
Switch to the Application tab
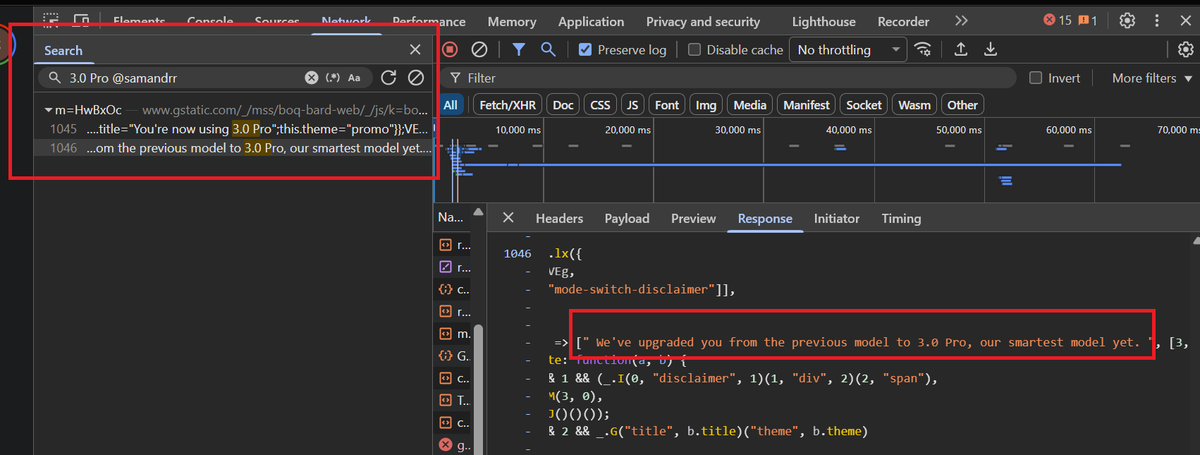tap(592, 21)
